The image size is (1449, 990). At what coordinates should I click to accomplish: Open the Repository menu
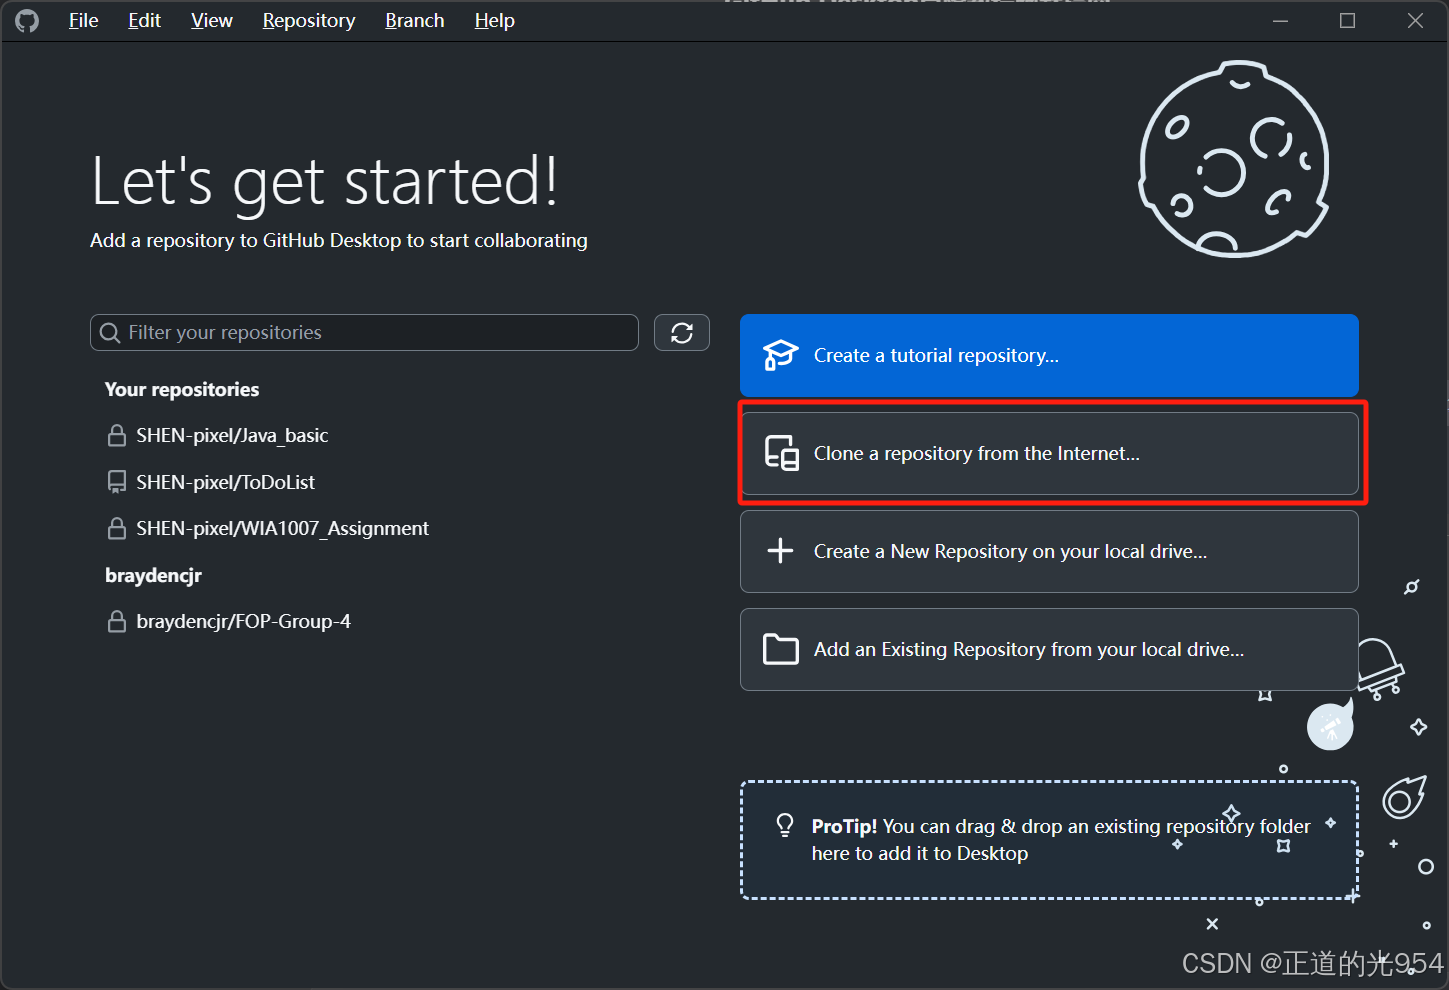click(309, 20)
